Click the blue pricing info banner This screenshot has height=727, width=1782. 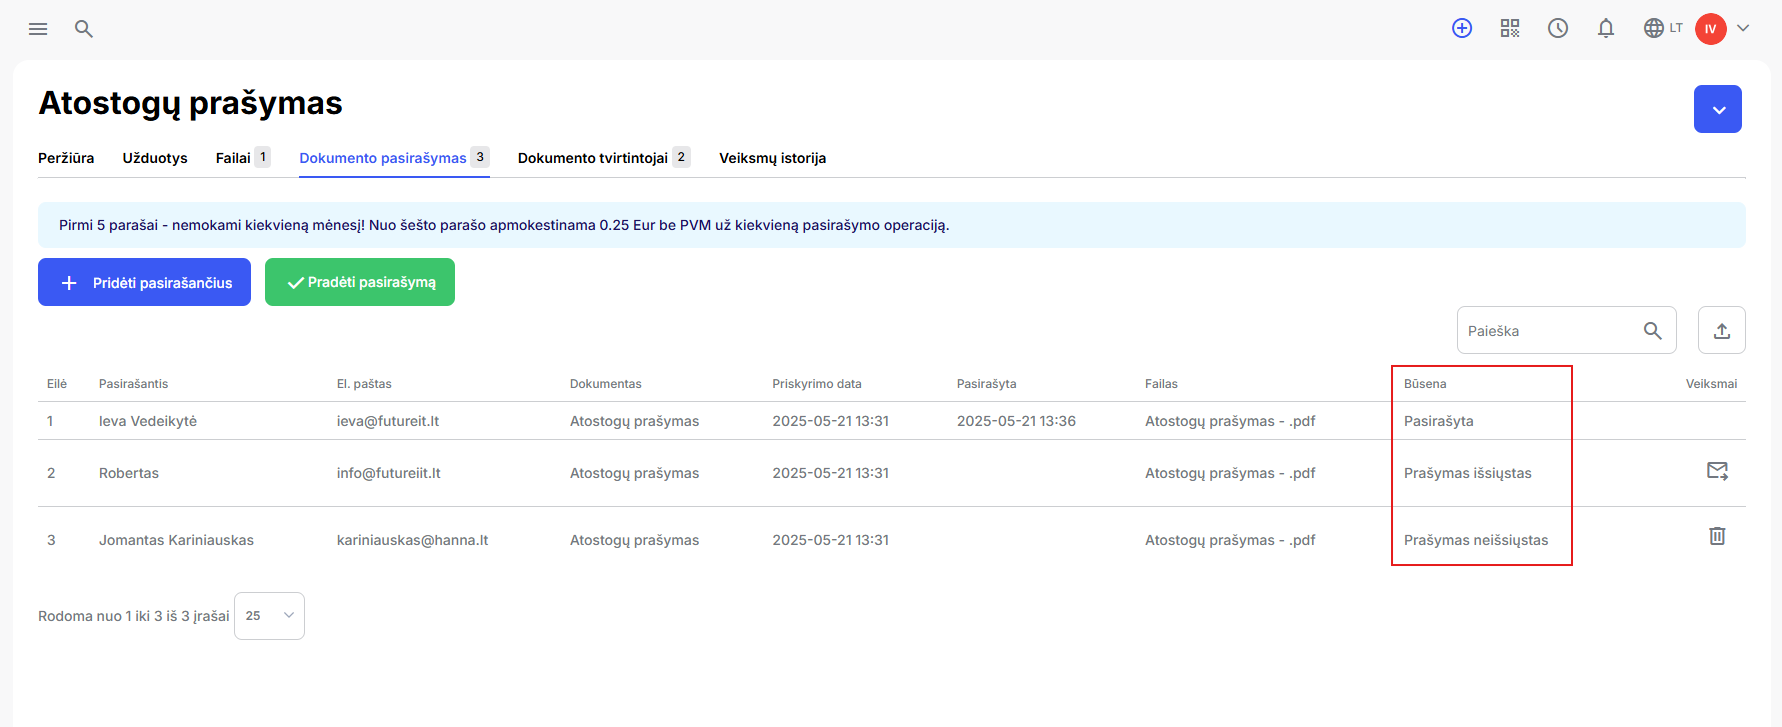coord(892,225)
